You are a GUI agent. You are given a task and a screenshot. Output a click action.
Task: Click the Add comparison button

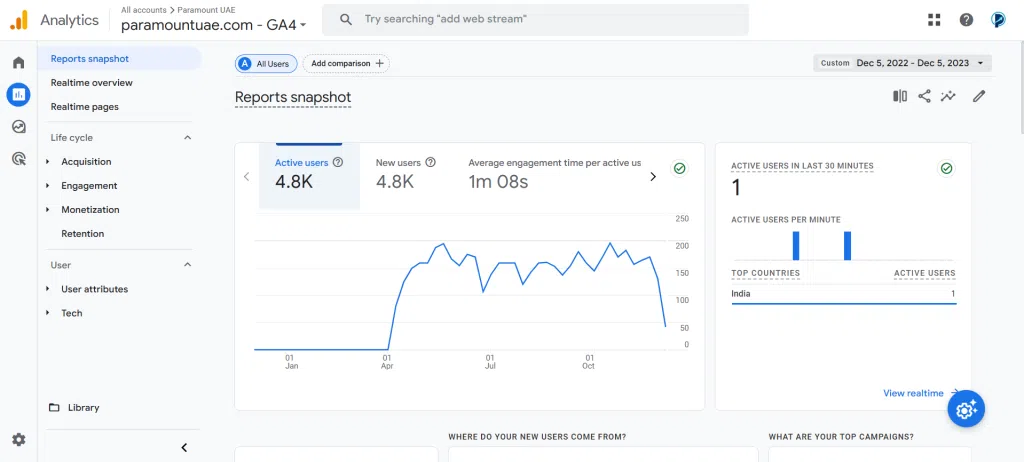[x=346, y=63]
